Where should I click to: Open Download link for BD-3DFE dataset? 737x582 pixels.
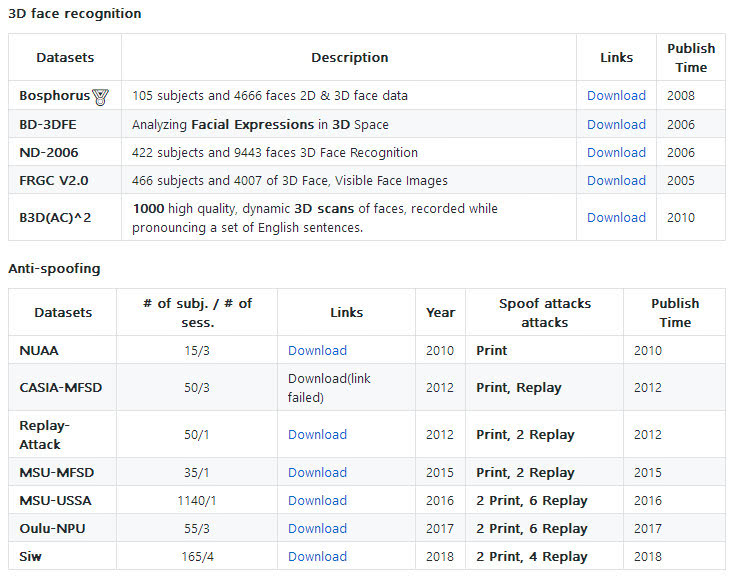616,125
